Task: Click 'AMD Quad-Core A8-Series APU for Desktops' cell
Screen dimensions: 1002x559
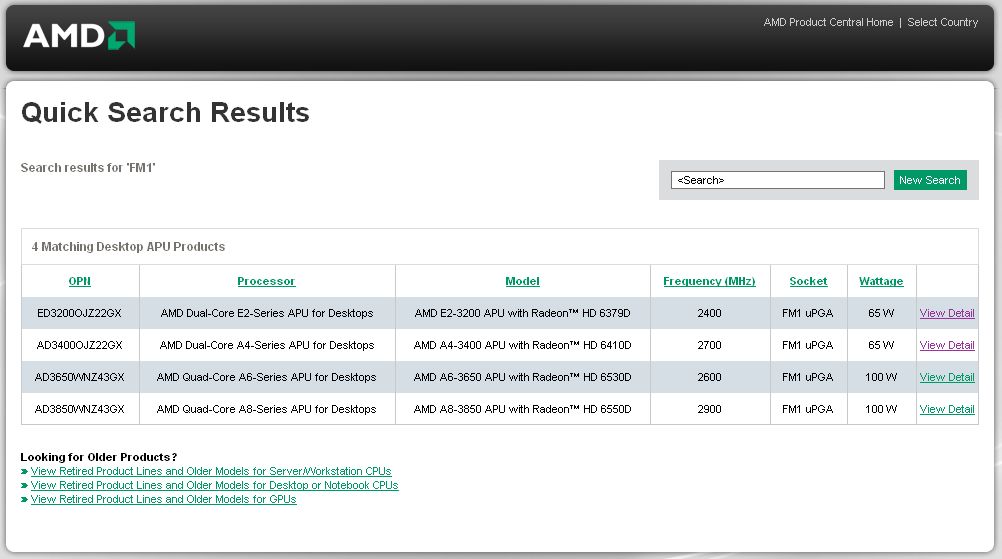Action: (266, 409)
